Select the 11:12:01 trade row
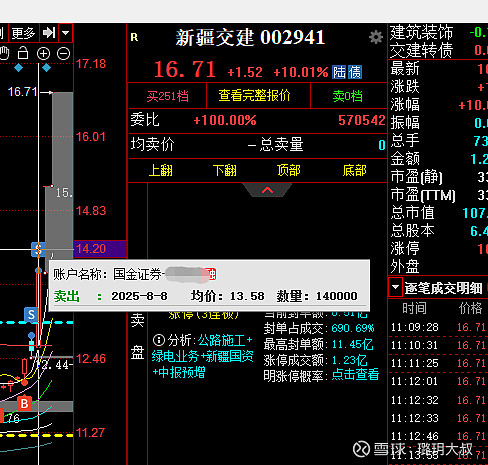Viewport: 488px width, 465px height. tap(438, 381)
